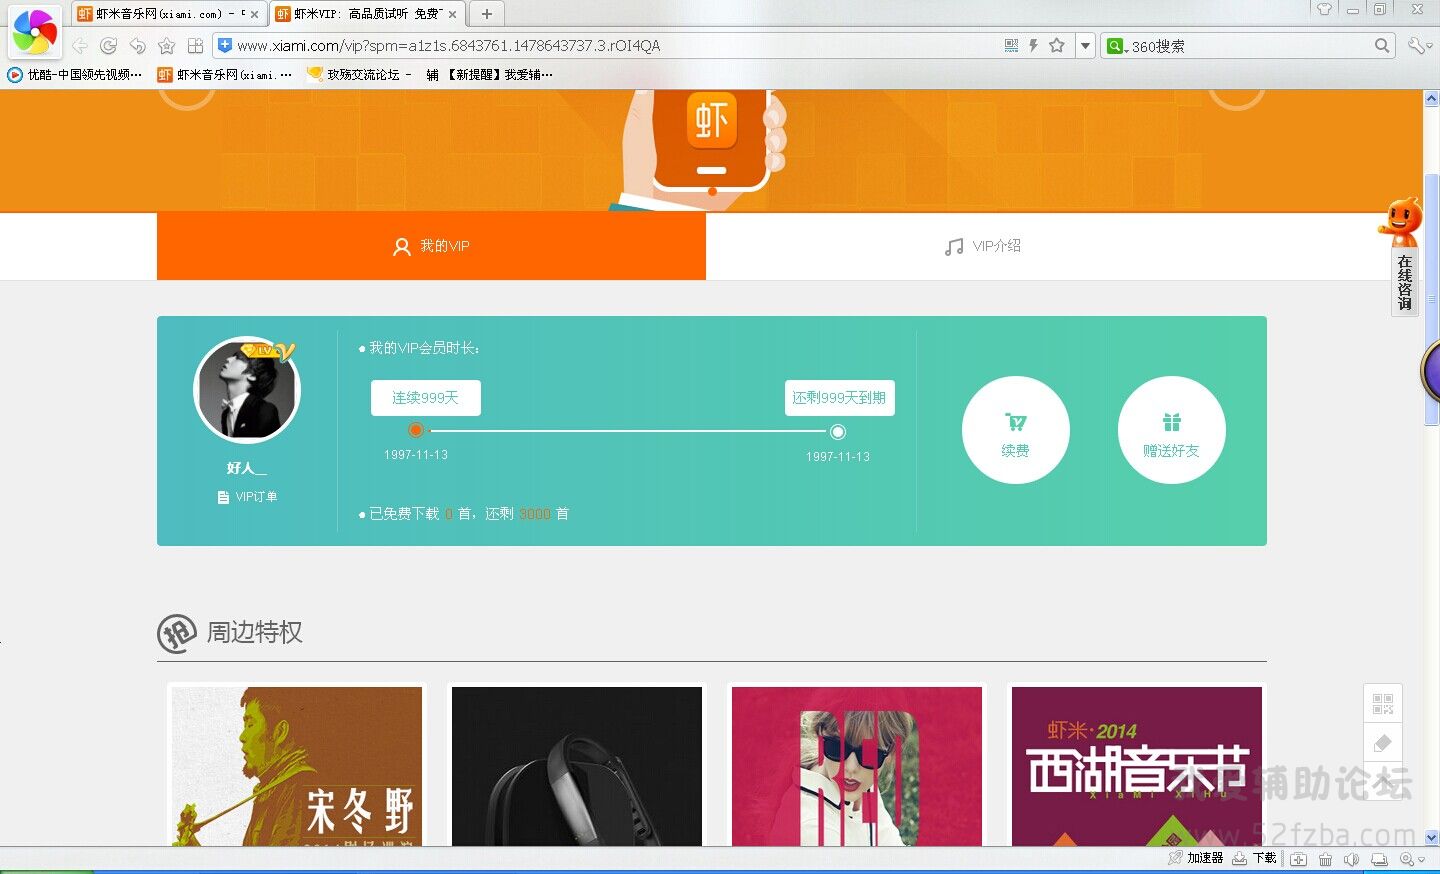Click the eraser feedback floating button

[x=1383, y=743]
